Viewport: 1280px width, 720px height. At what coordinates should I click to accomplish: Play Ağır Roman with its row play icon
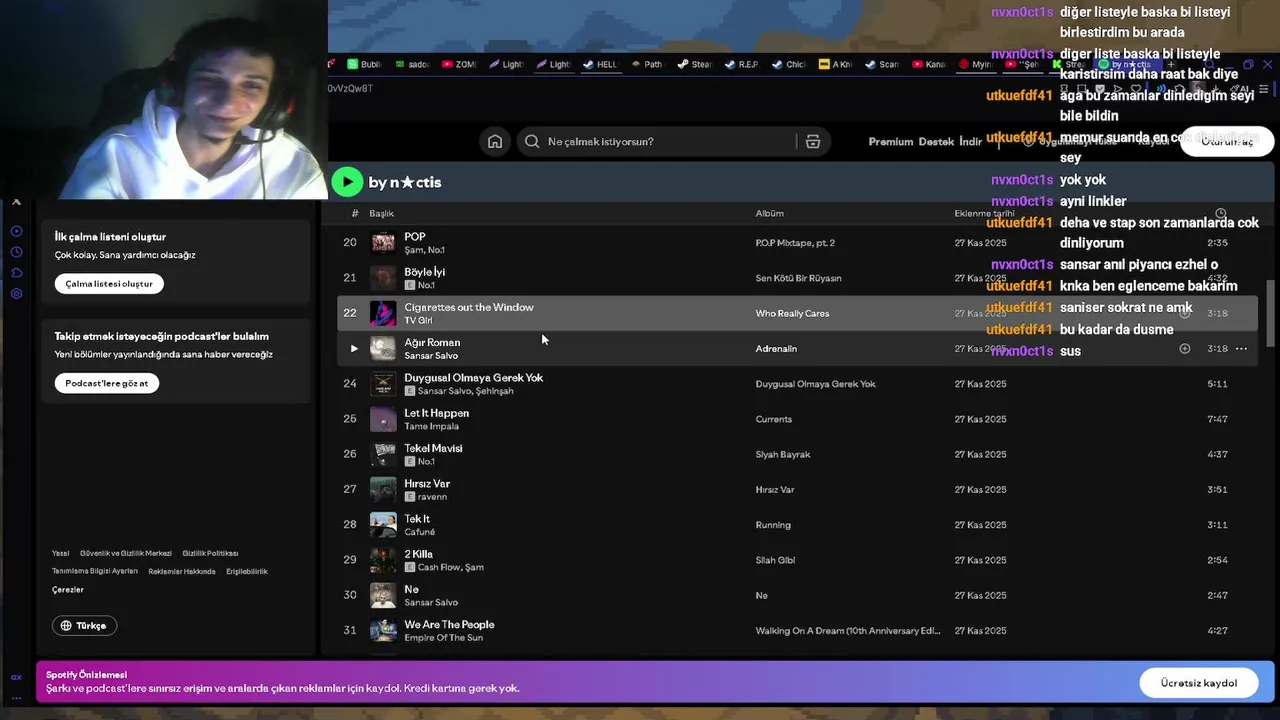[353, 349]
